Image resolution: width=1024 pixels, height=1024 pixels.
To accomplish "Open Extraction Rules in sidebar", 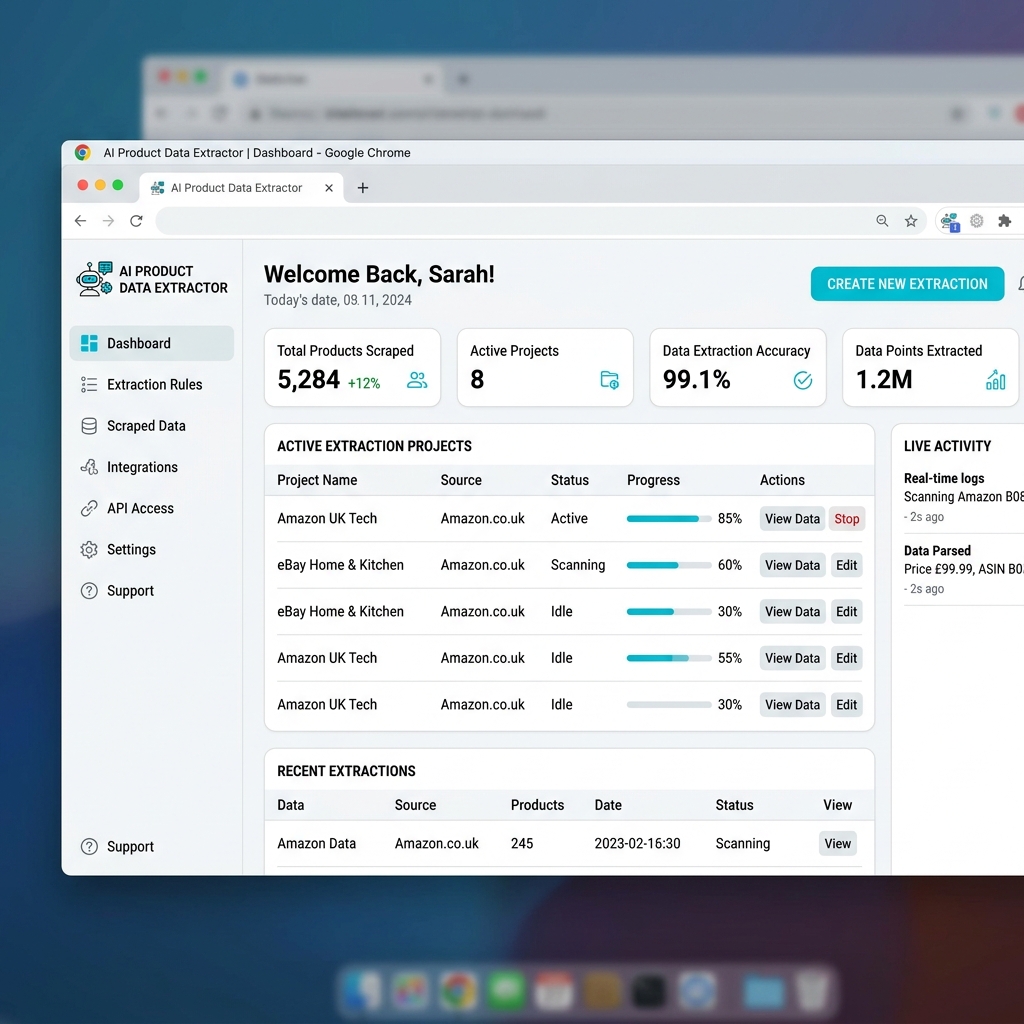I will 152,384.
